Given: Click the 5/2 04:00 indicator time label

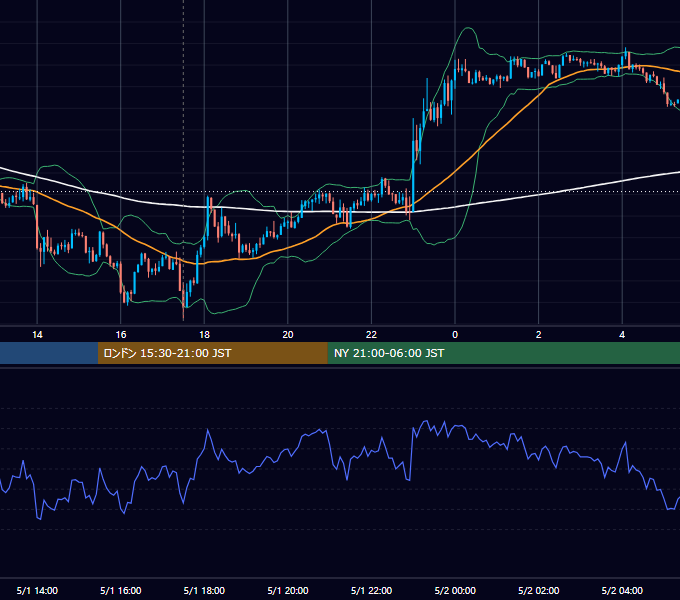Looking at the screenshot, I should coord(622,590).
